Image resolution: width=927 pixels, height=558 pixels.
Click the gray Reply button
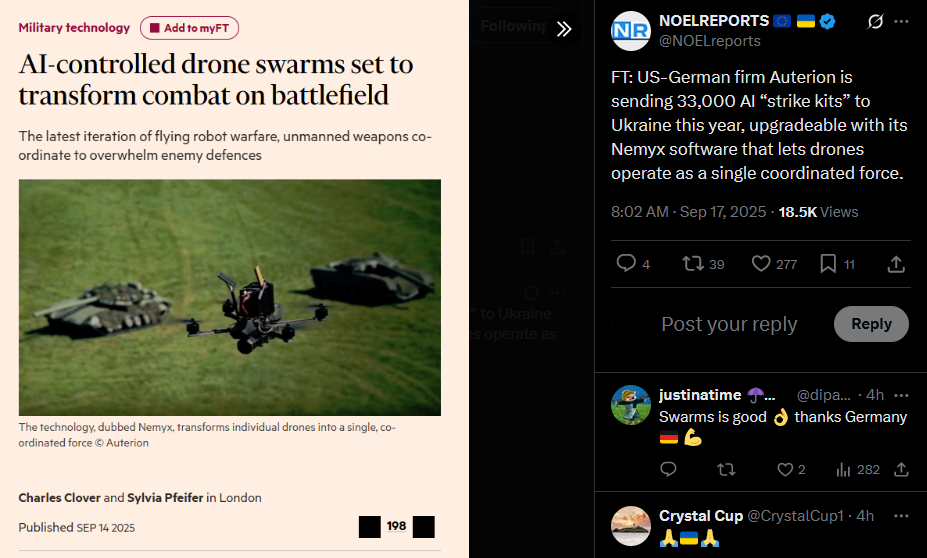click(x=871, y=324)
